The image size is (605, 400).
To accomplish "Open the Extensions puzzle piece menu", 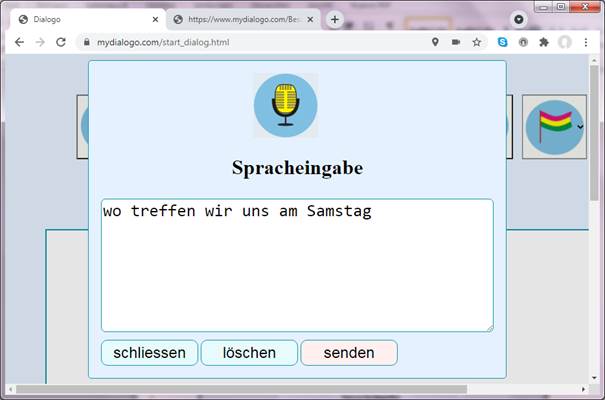I will 544,42.
